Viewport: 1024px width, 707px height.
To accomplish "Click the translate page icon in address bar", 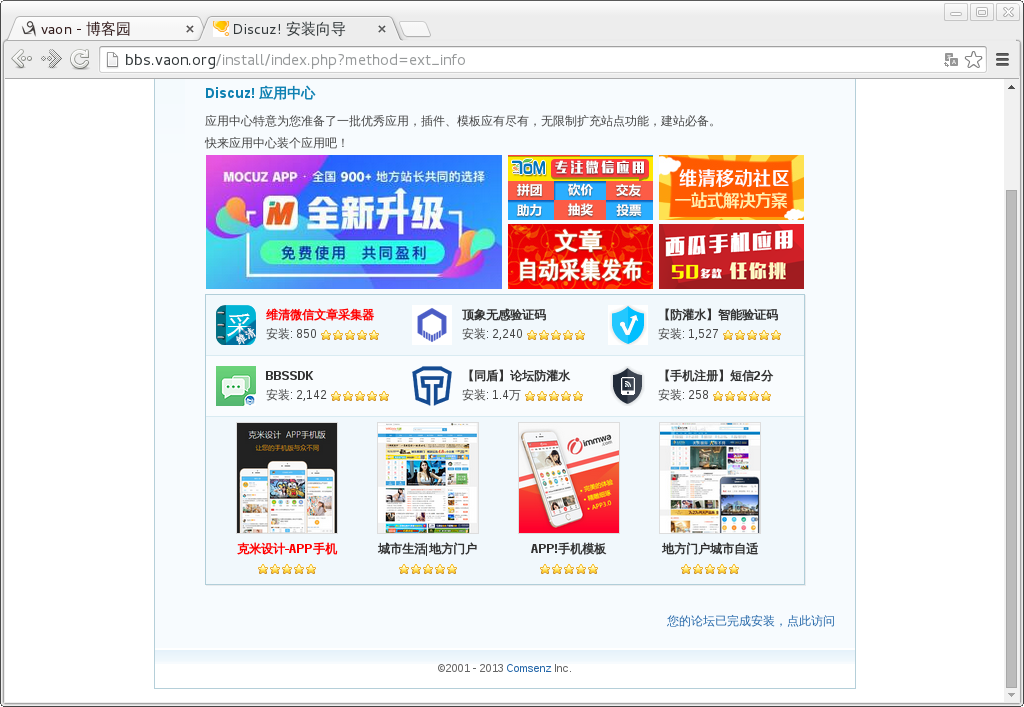I will click(x=951, y=59).
